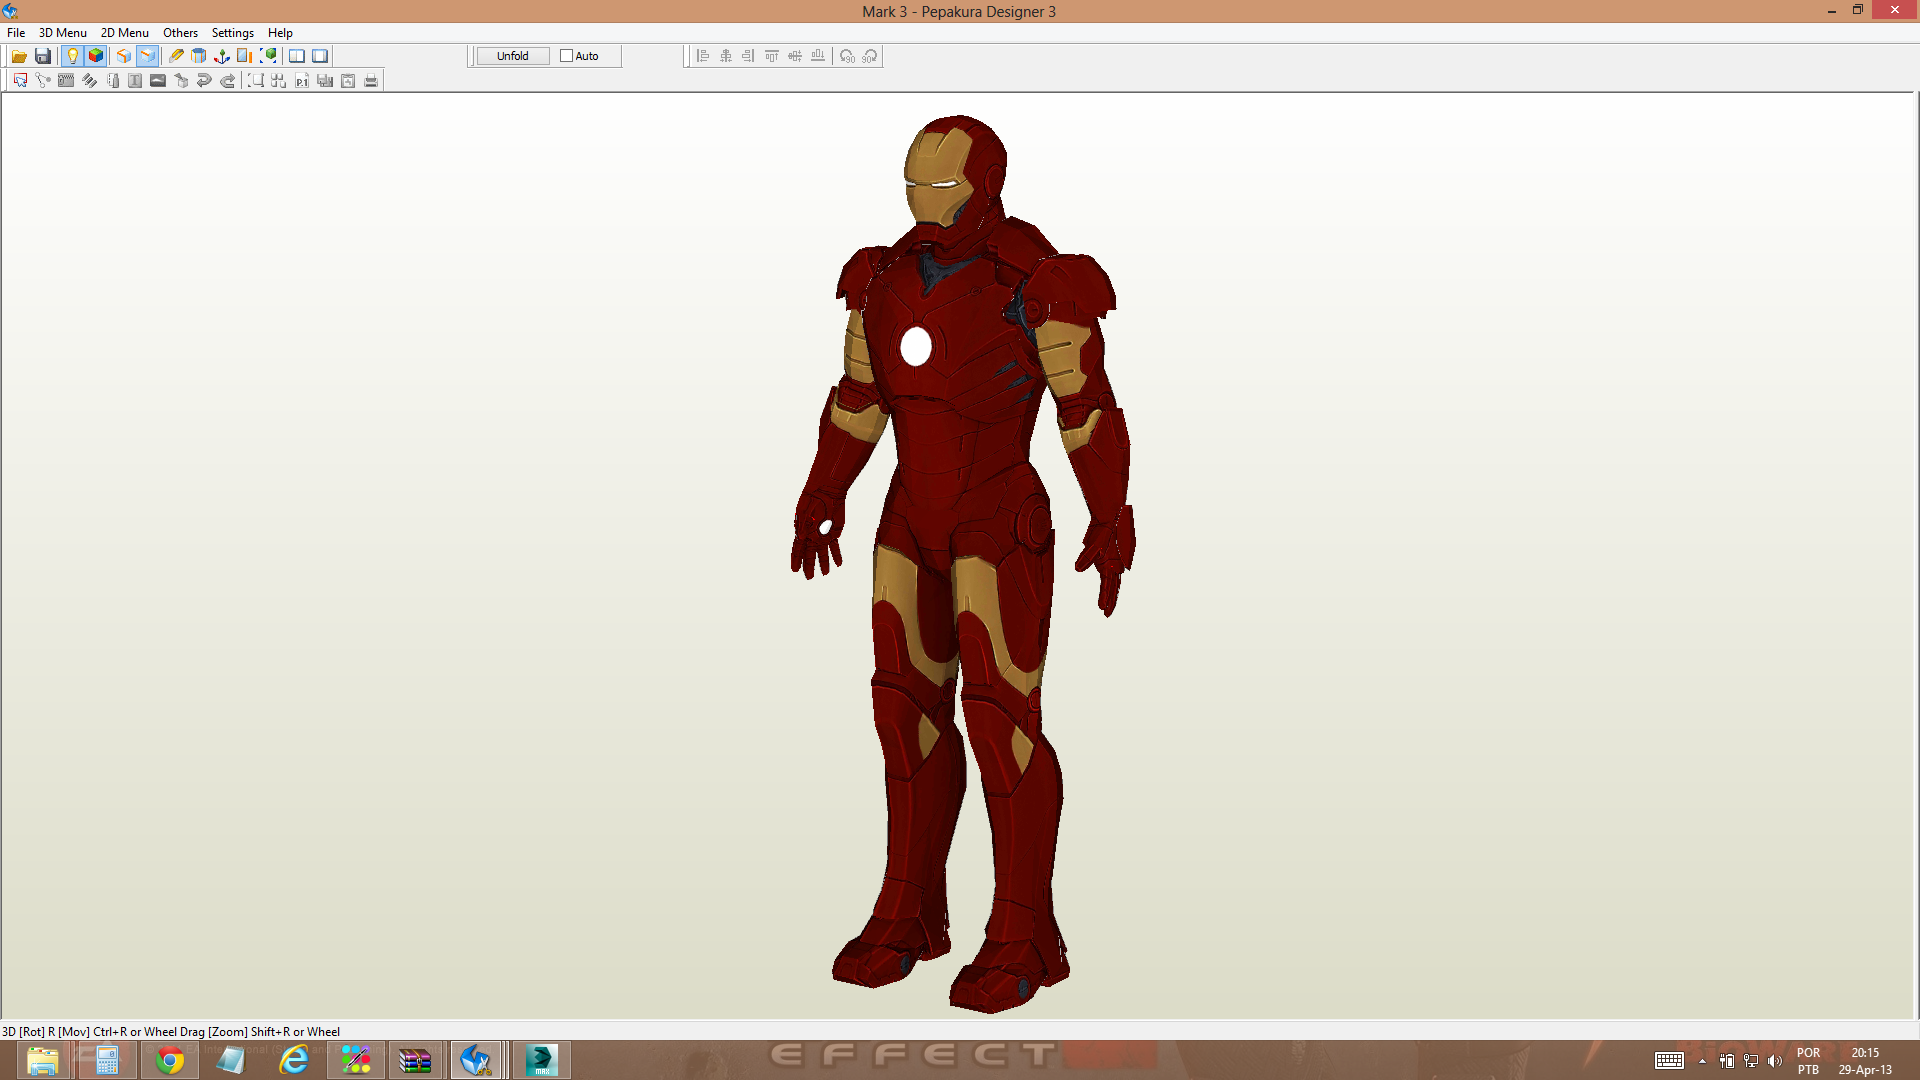Screen dimensions: 1920x1080
Task: Show hidden tray icons arrow
Action: (x=1702, y=1061)
